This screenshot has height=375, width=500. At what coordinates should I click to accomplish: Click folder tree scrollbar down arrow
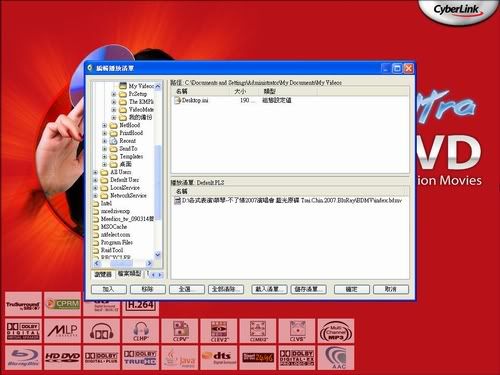point(158,255)
